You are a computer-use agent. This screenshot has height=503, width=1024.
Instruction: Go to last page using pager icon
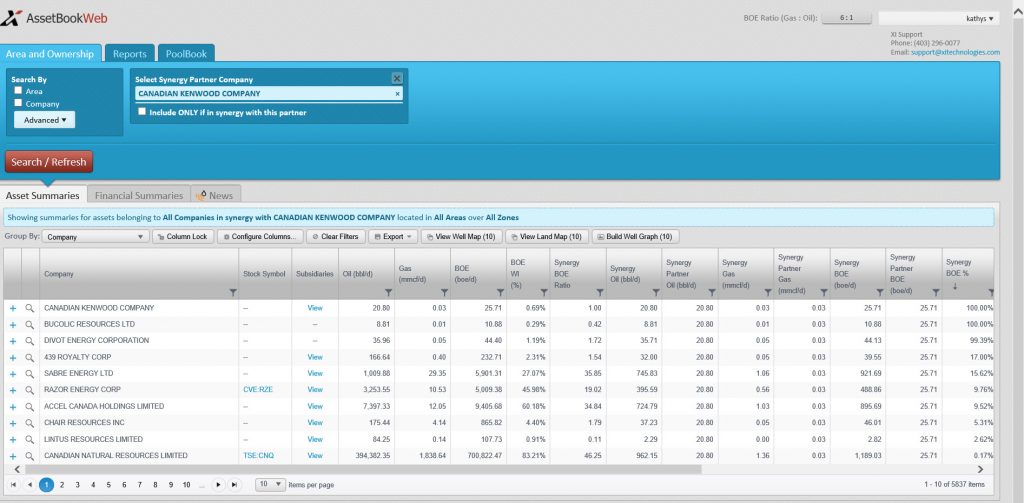click(x=234, y=485)
